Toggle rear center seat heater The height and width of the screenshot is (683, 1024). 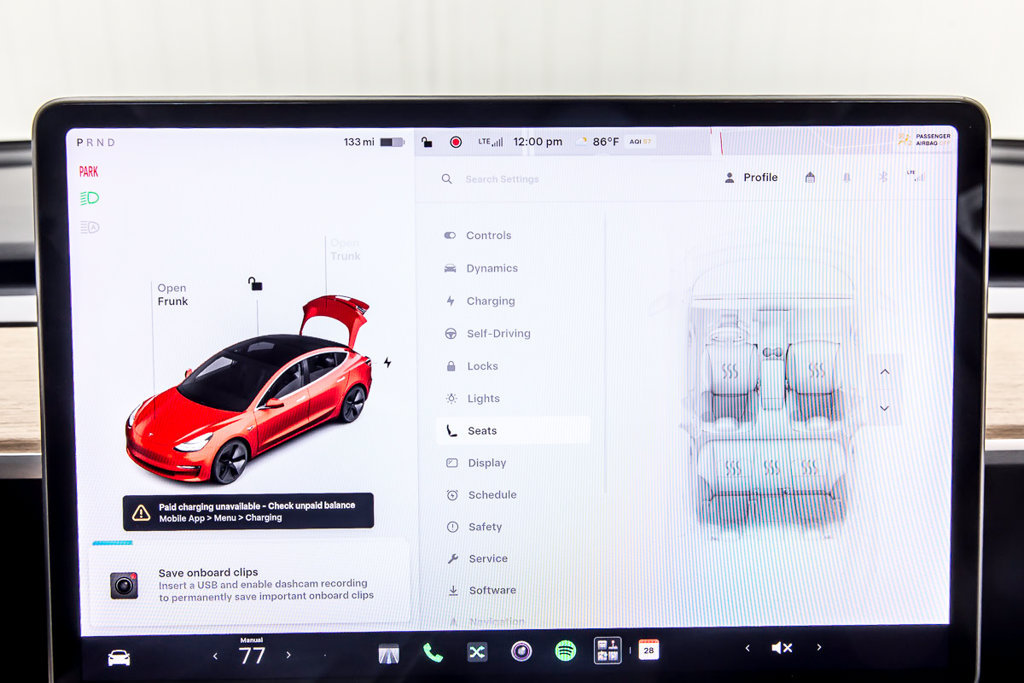pos(771,468)
